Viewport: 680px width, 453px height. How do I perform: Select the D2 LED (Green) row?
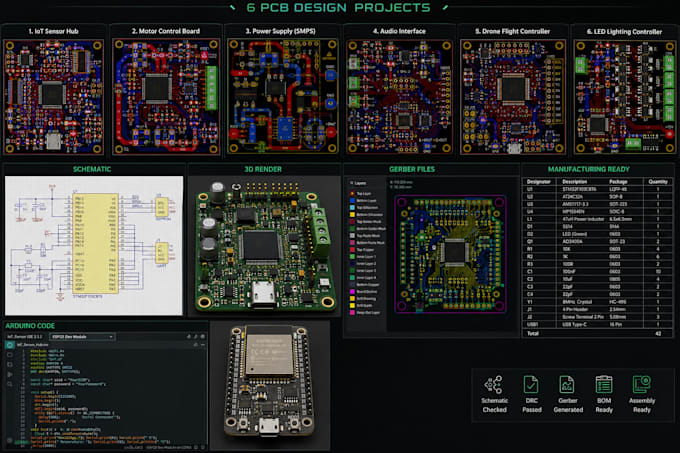(598, 234)
